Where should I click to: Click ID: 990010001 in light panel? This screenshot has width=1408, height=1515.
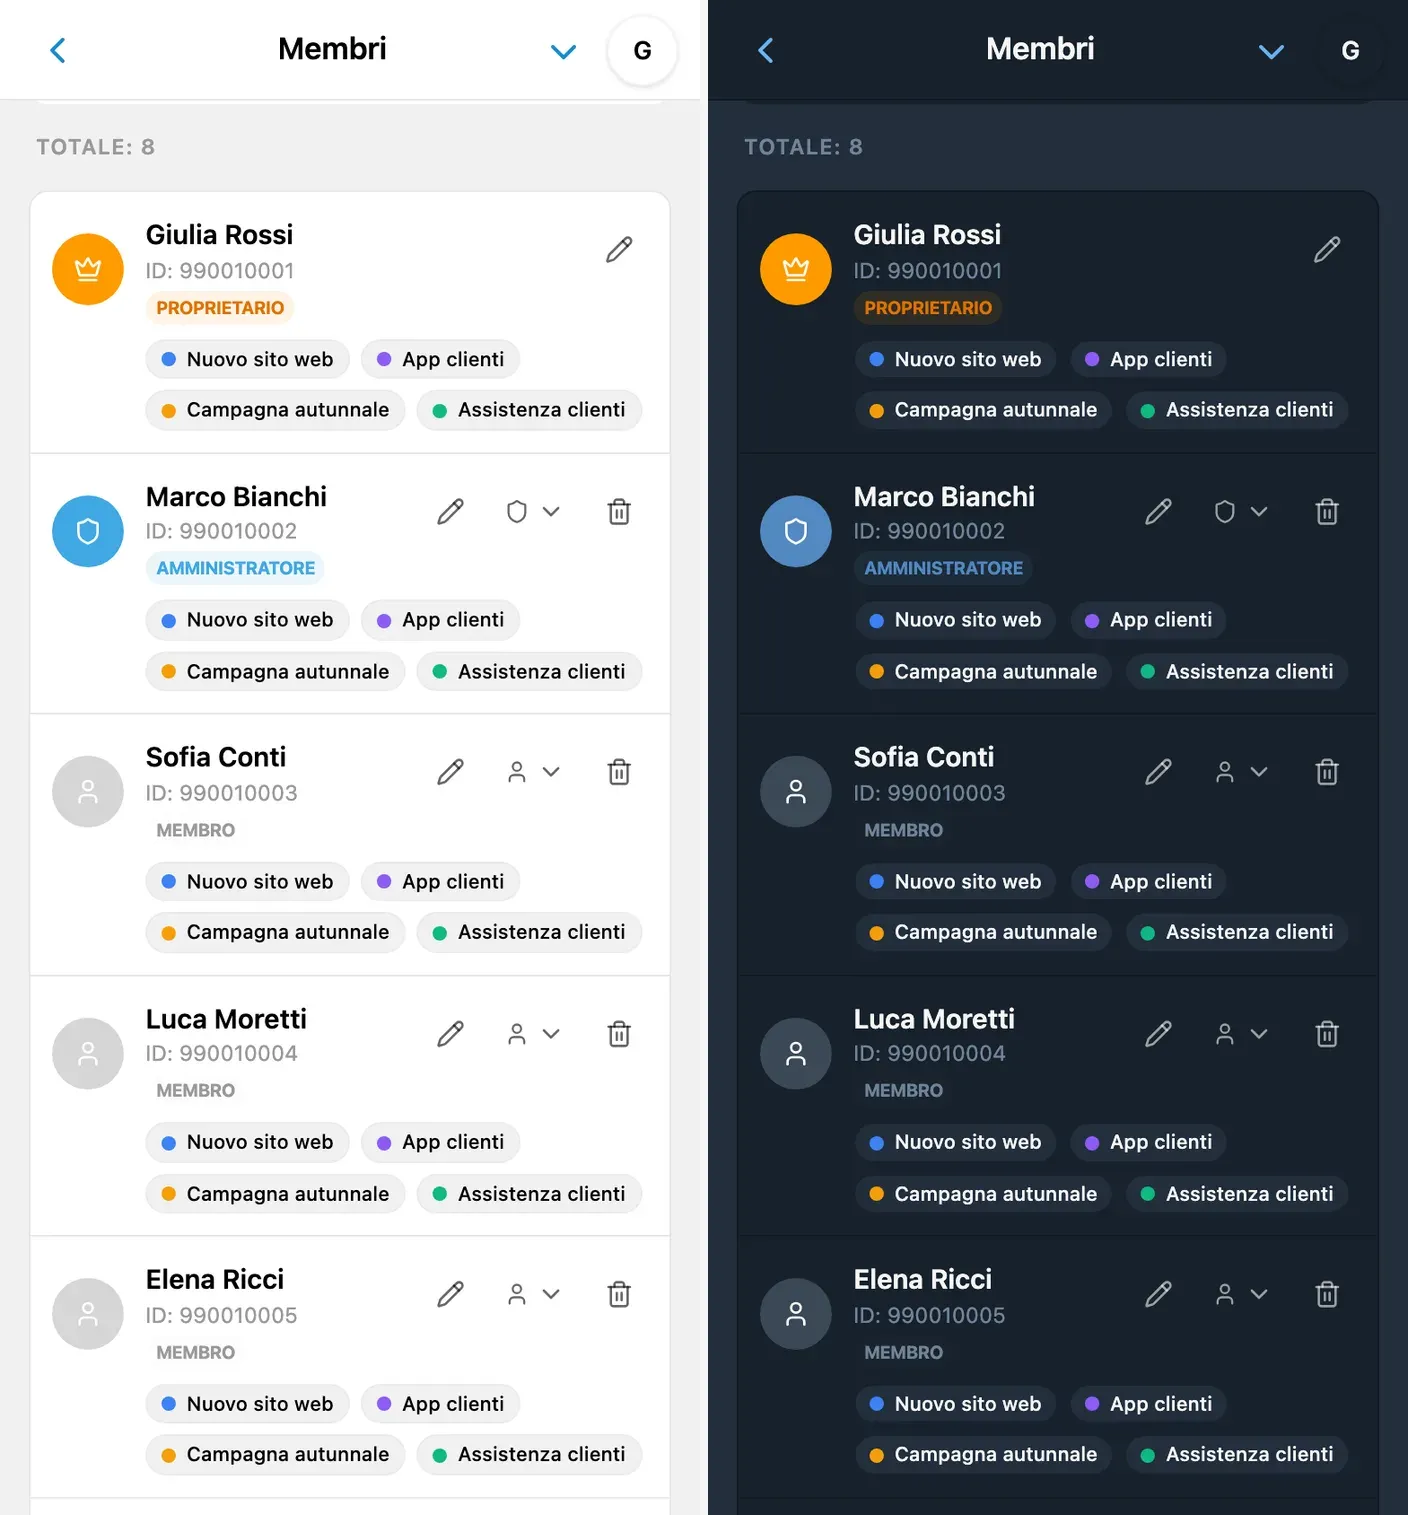tap(220, 271)
